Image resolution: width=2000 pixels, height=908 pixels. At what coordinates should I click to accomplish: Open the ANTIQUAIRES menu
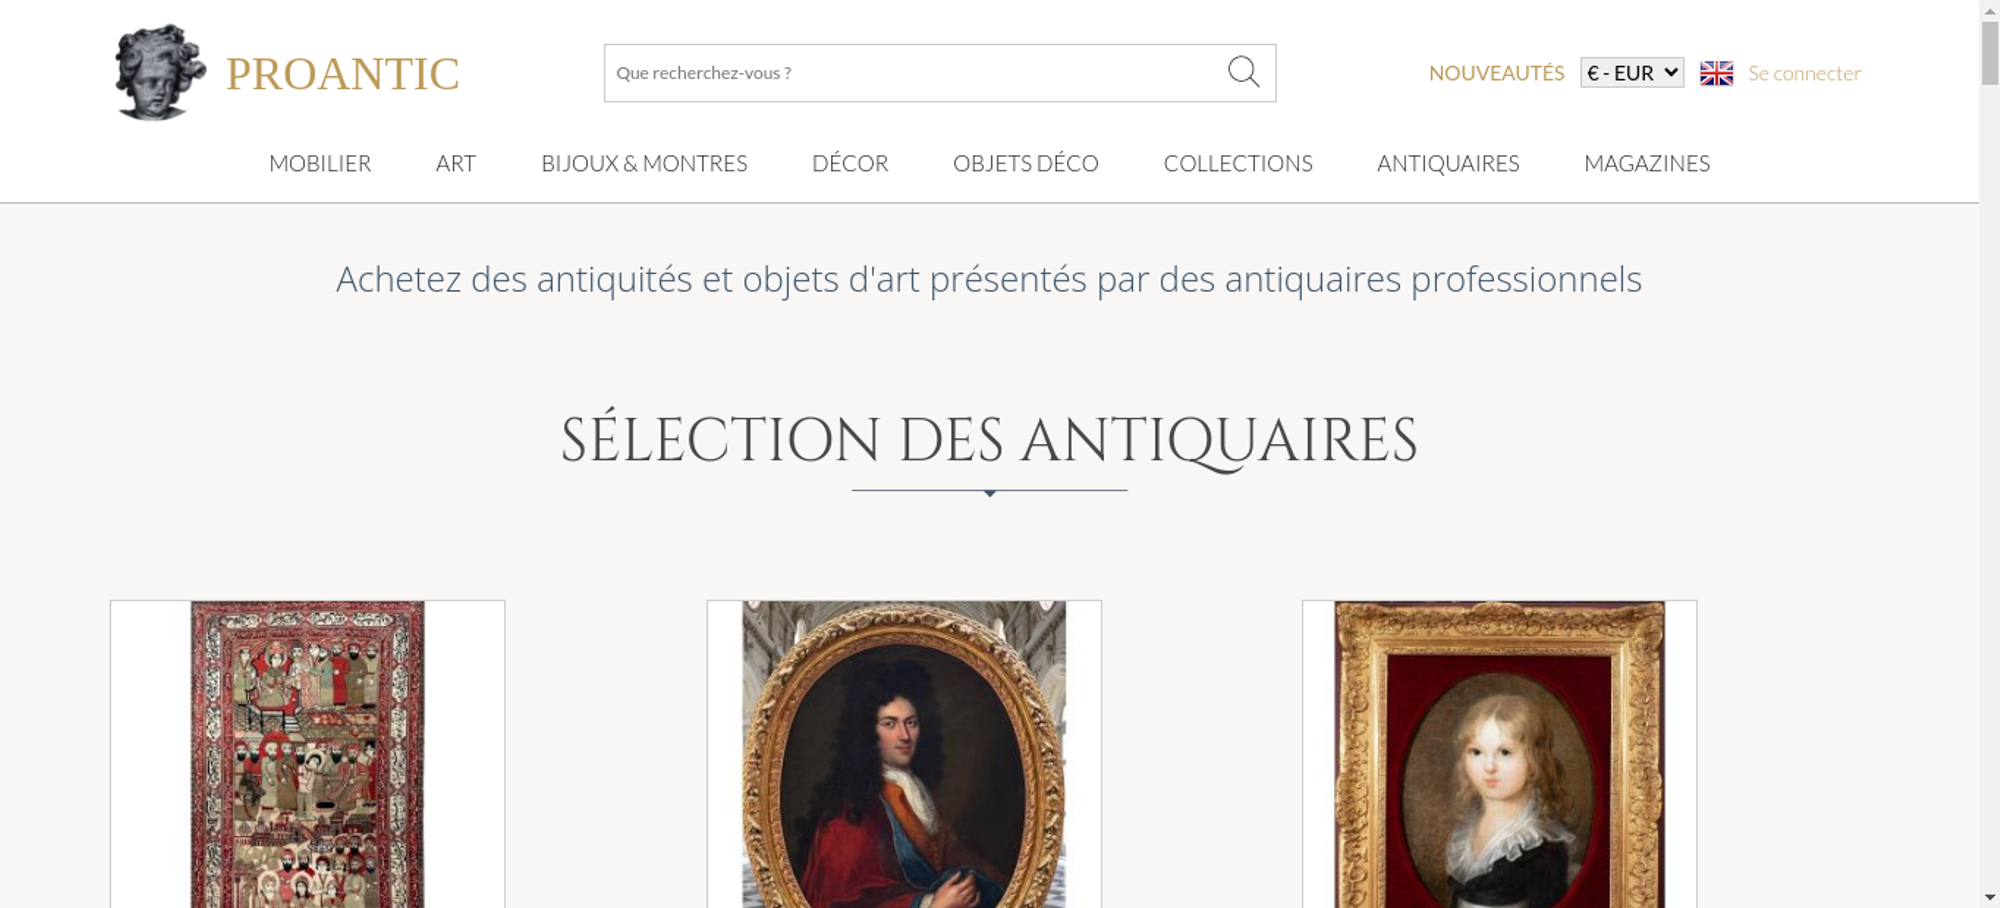1448,163
